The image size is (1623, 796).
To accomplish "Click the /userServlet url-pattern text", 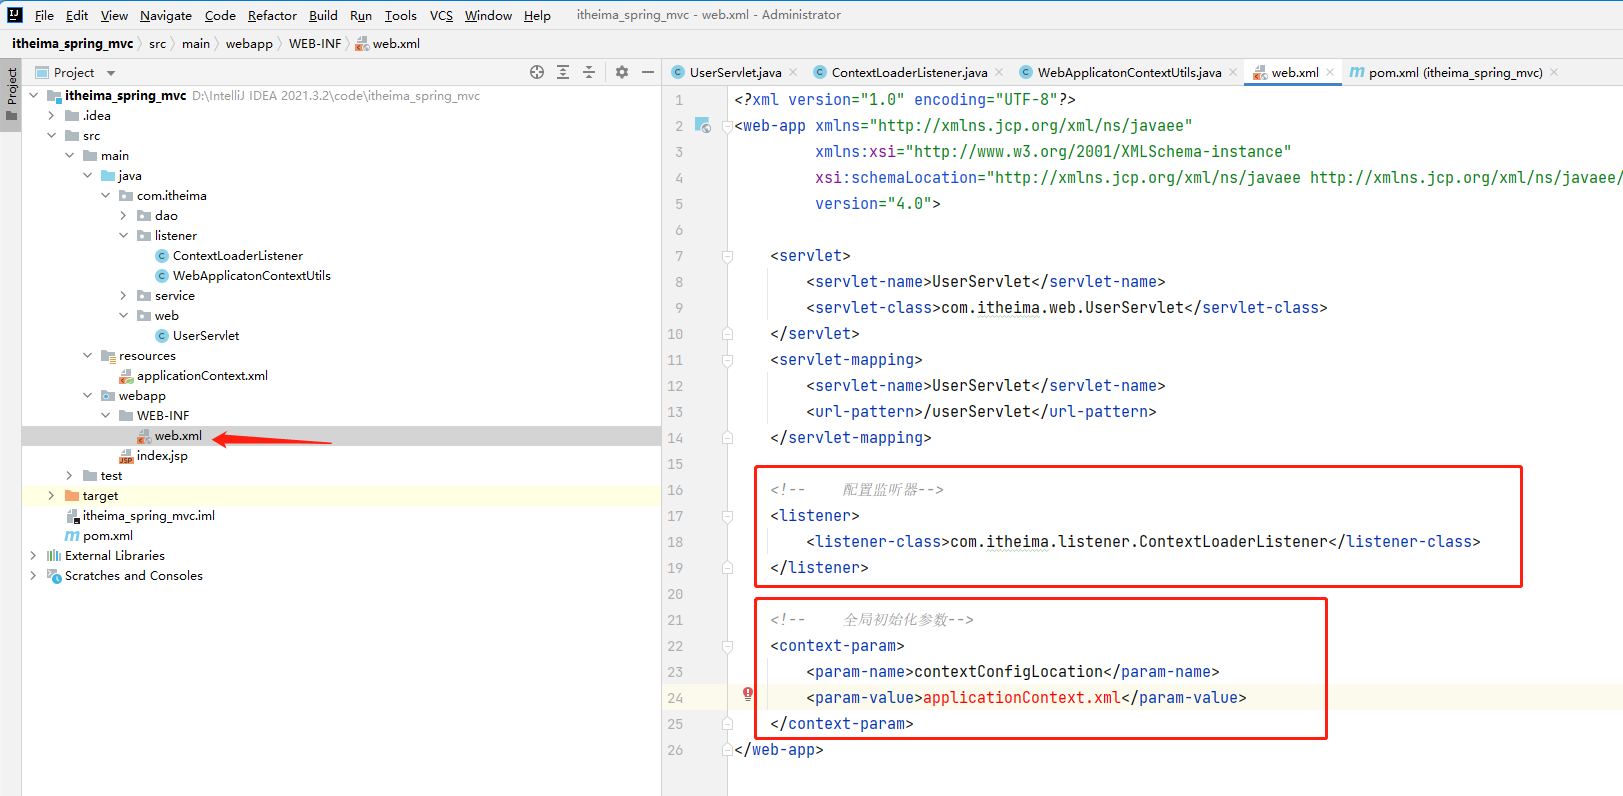I will click(x=978, y=412).
